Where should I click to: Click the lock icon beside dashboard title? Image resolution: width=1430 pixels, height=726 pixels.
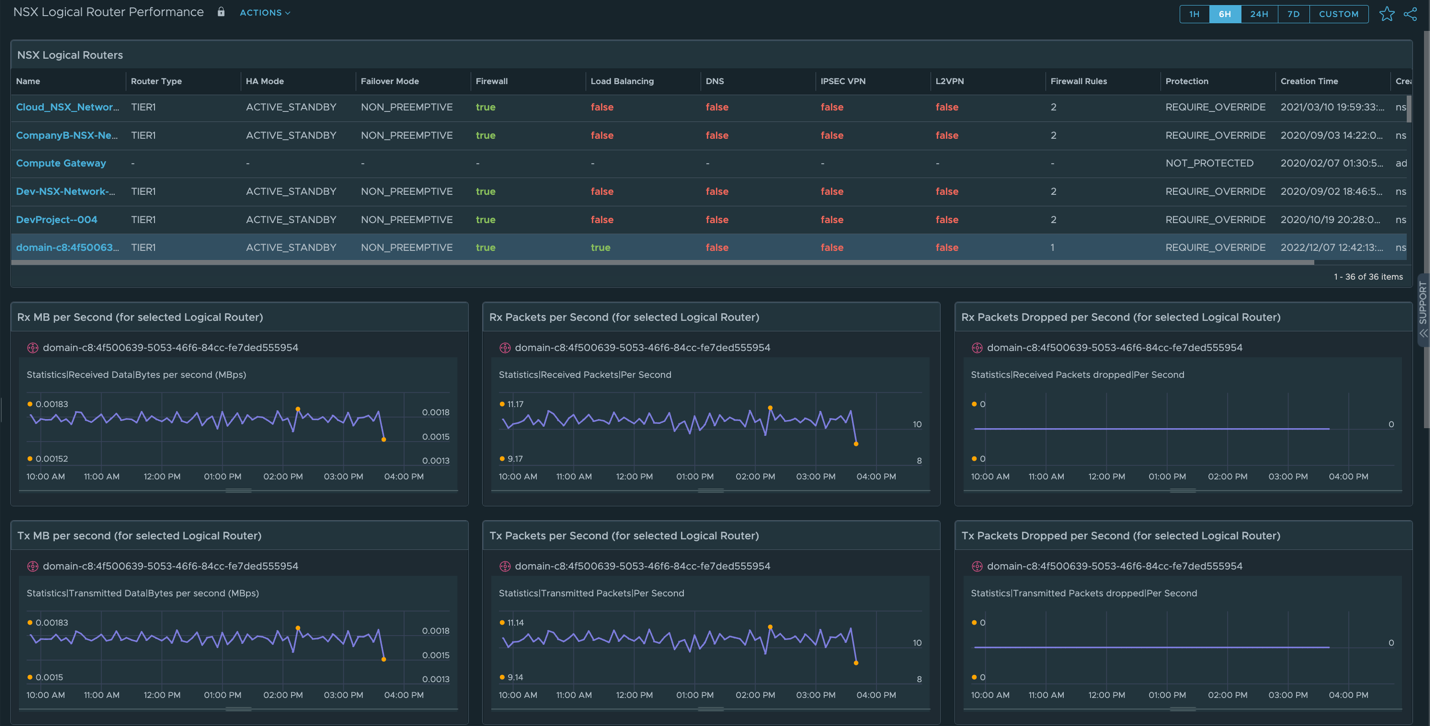(221, 13)
